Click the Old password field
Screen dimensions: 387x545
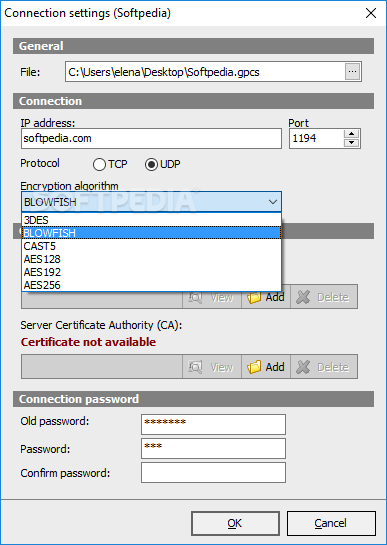(213, 424)
